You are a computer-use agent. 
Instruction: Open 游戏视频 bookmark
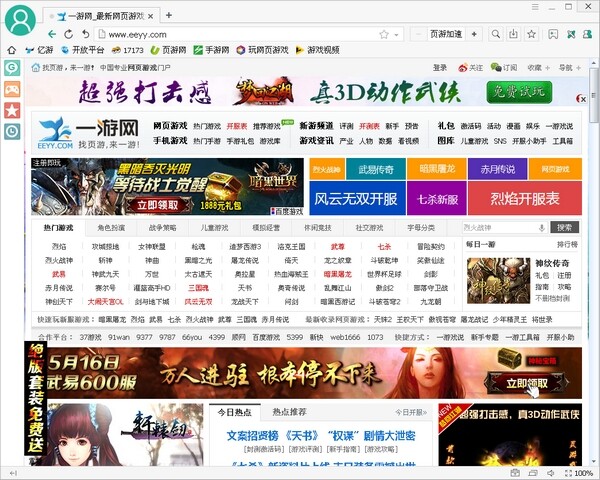[x=317, y=50]
